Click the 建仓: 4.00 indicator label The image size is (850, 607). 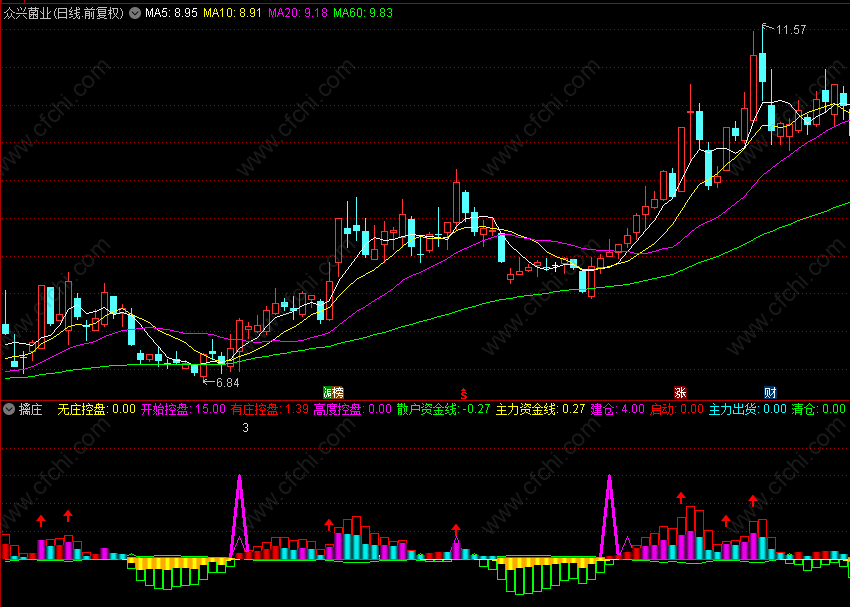pos(617,409)
